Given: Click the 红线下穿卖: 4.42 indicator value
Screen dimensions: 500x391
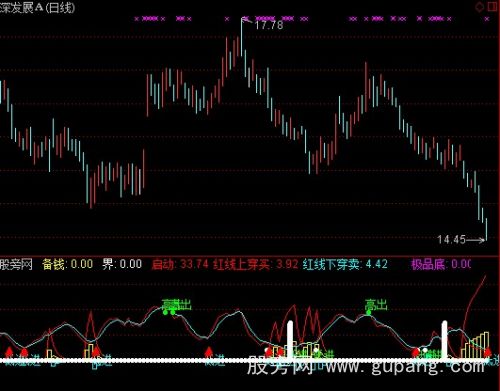Looking at the screenshot, I should coord(345,264).
